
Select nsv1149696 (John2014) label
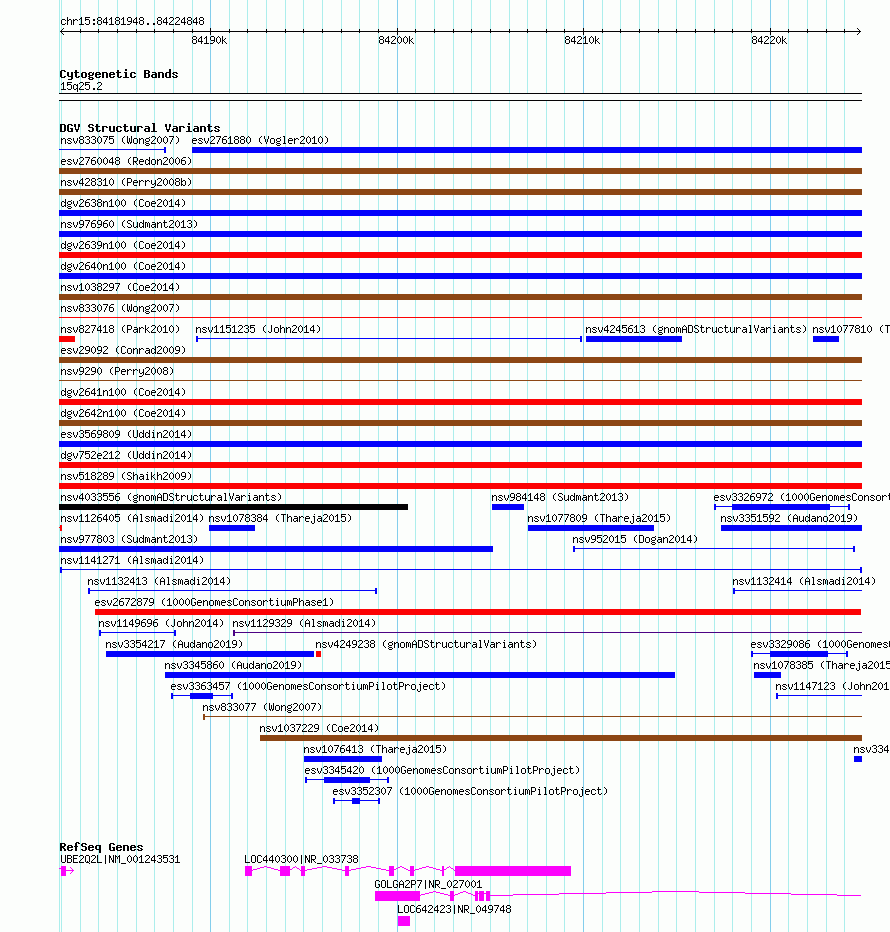pos(161,623)
